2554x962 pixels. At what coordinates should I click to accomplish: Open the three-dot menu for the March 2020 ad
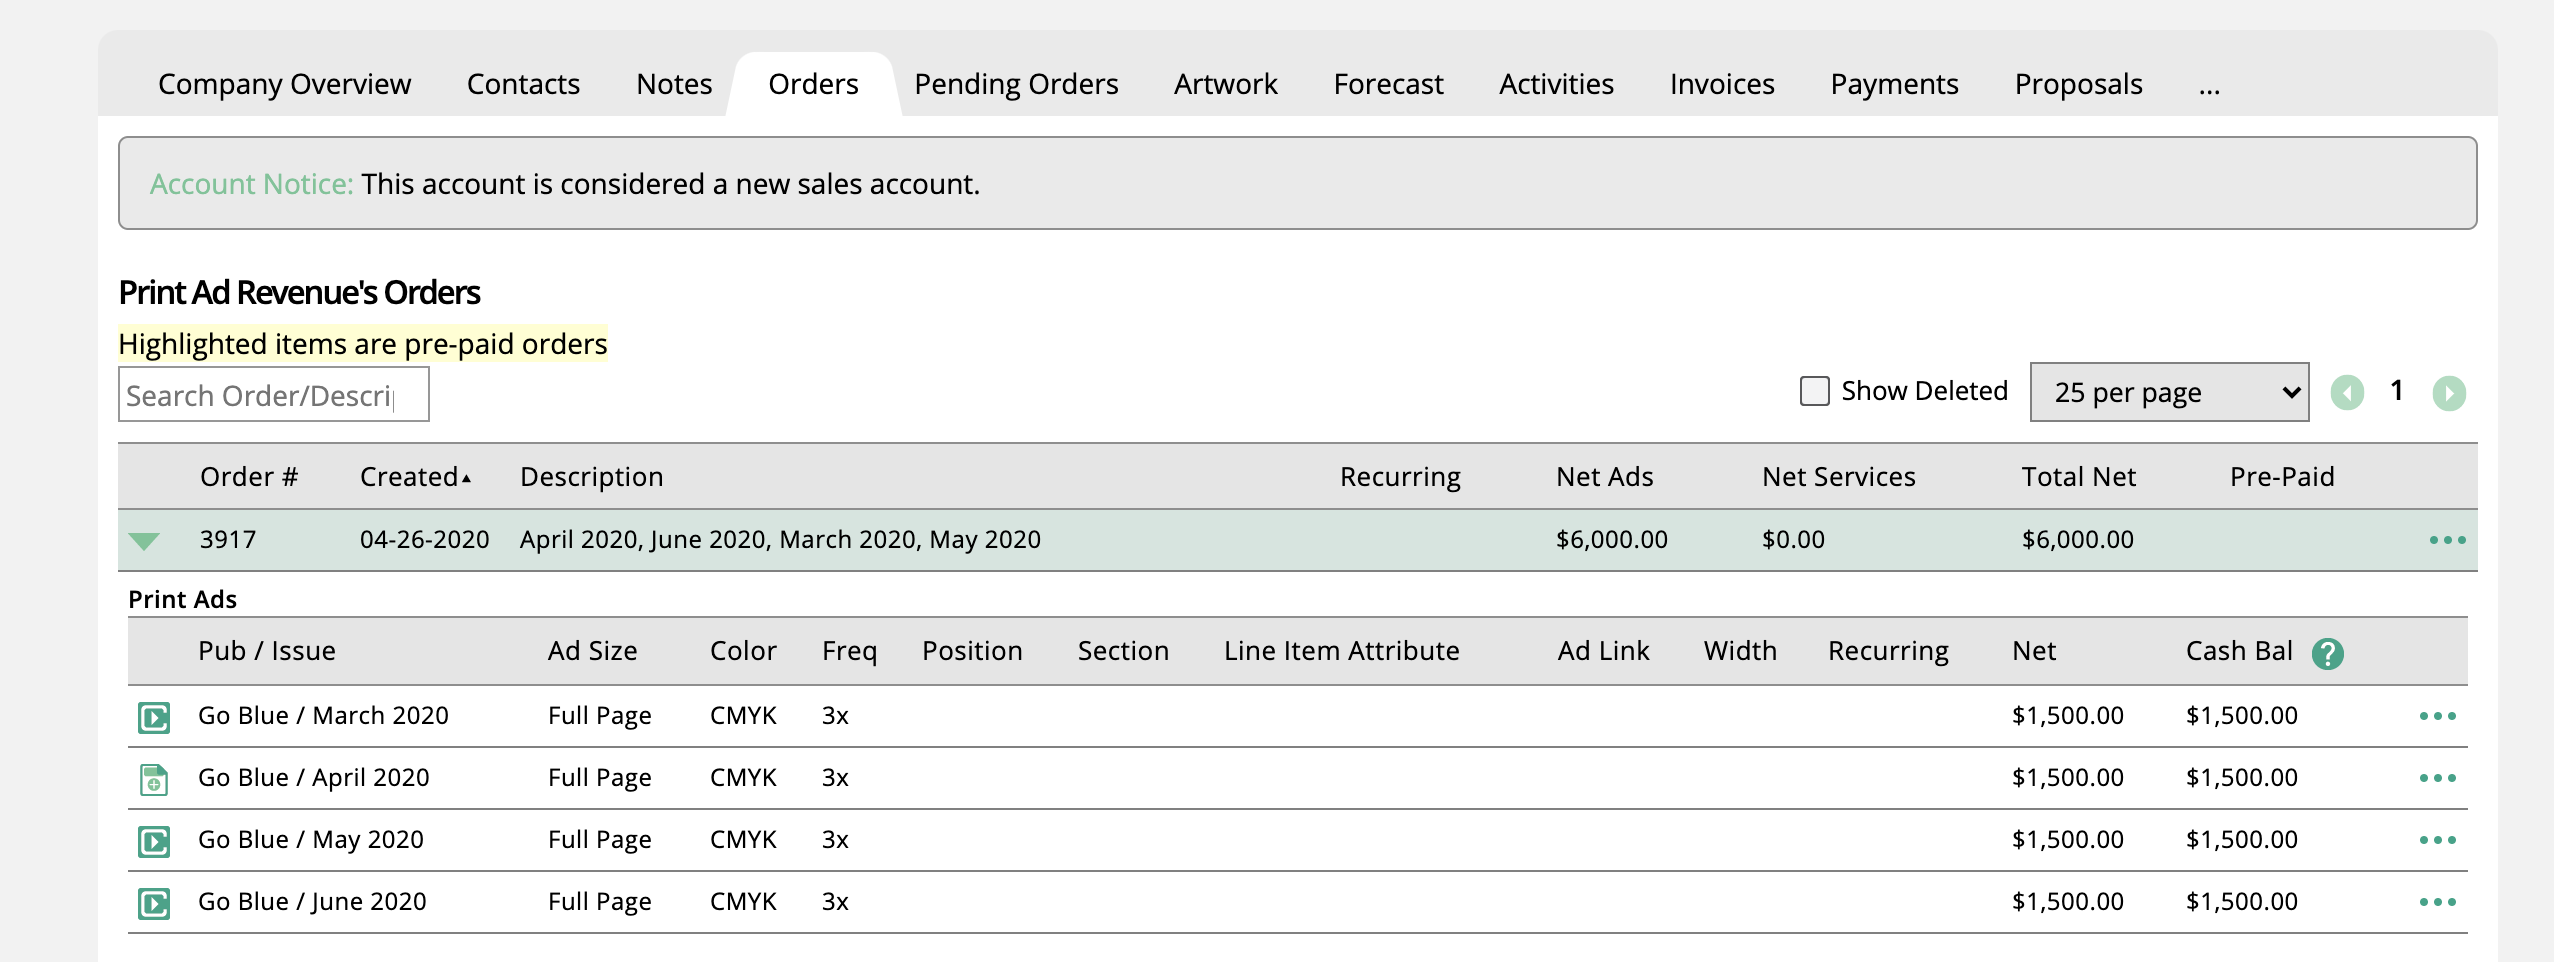[2437, 716]
